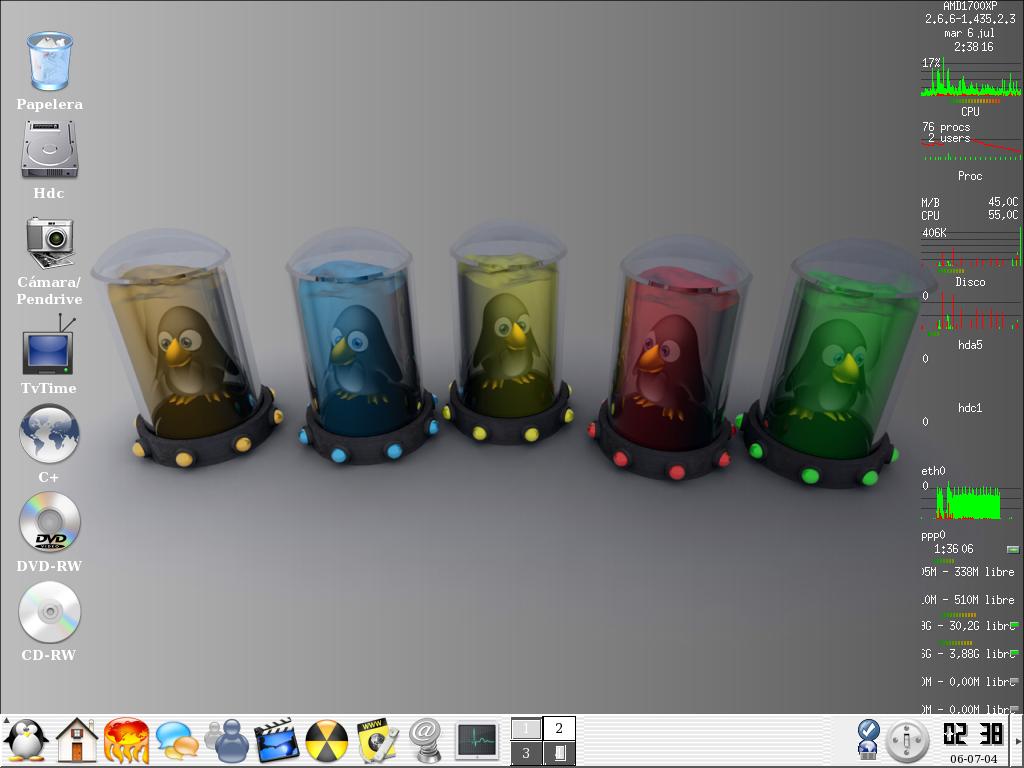Launch the chat bubbles messenger app

coord(177,741)
